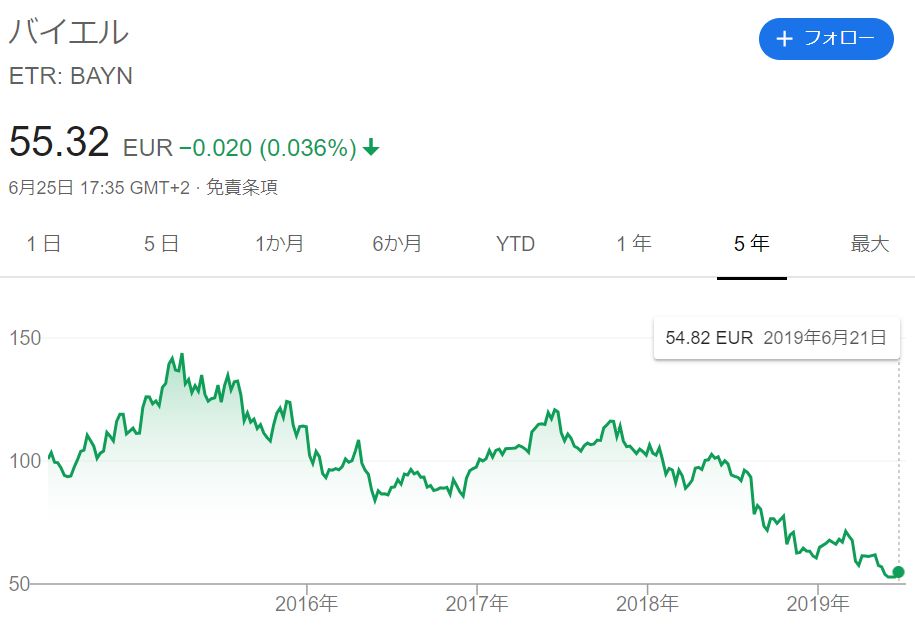Click the 55.32 current price

[59, 143]
